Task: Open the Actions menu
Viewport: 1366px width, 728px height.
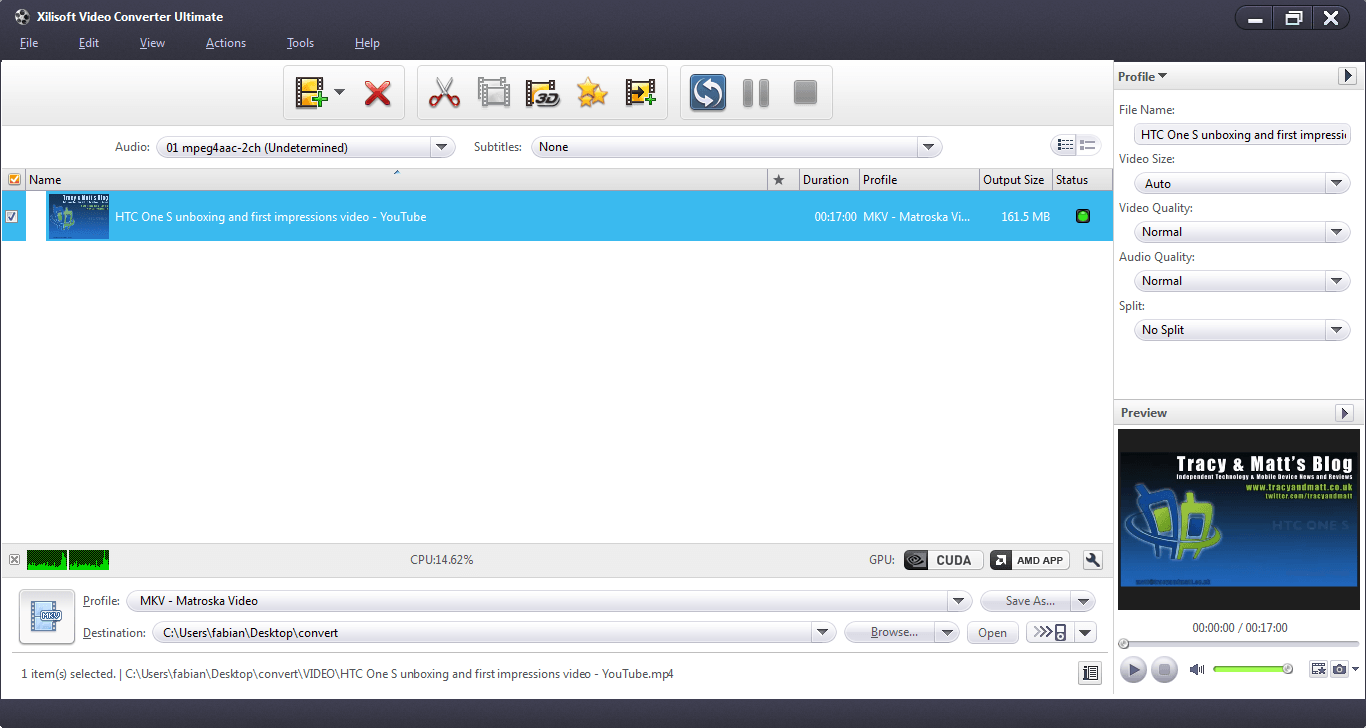Action: tap(225, 43)
